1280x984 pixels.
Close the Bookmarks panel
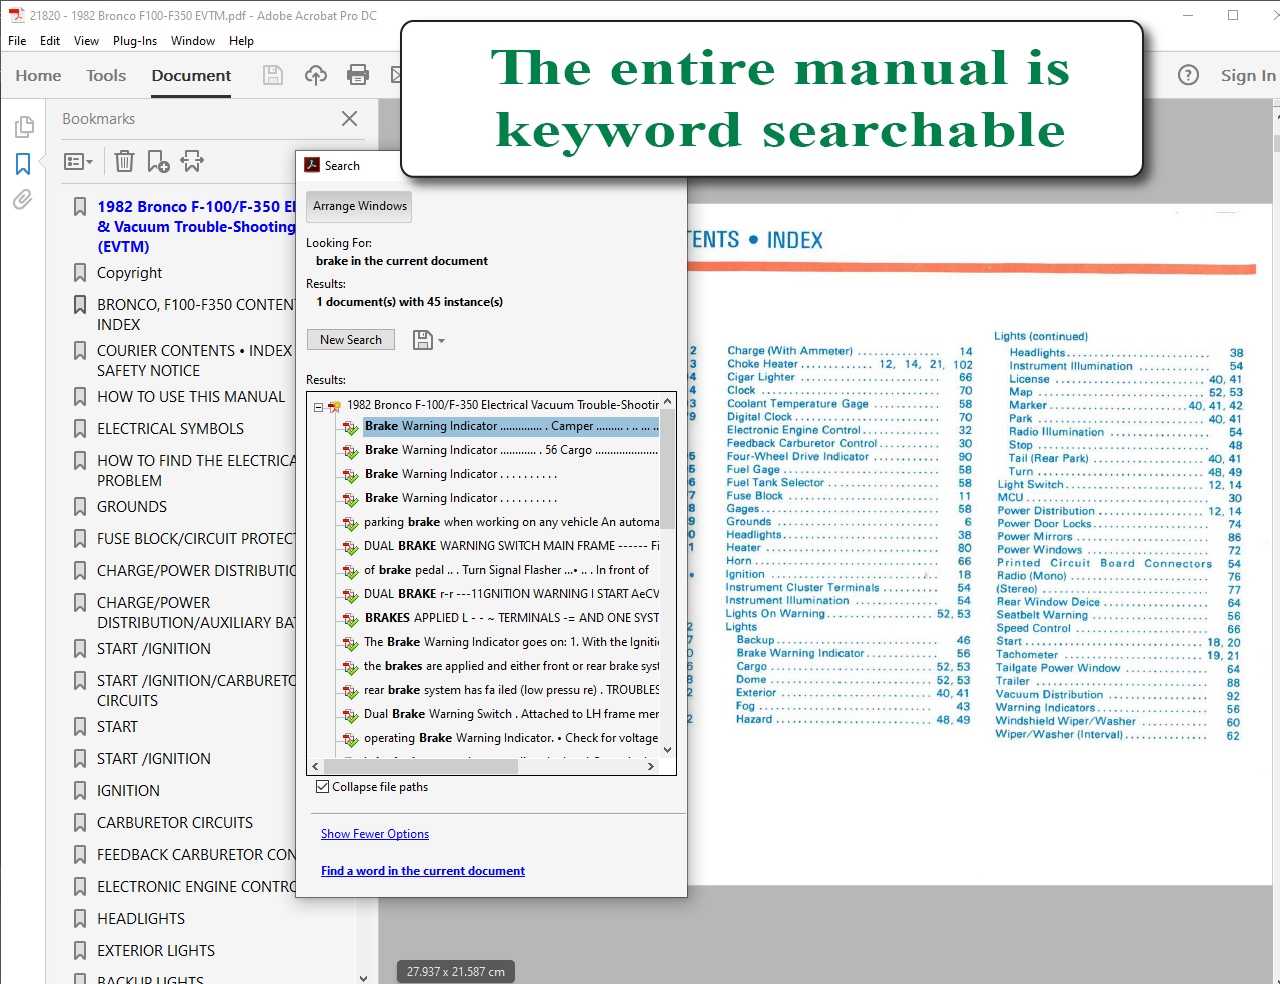point(349,118)
